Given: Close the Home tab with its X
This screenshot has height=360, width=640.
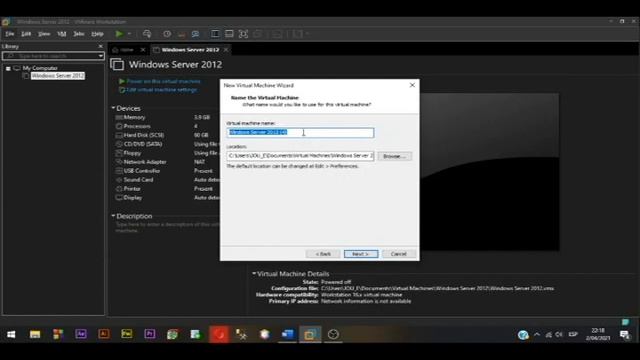Looking at the screenshot, I should click(143, 50).
